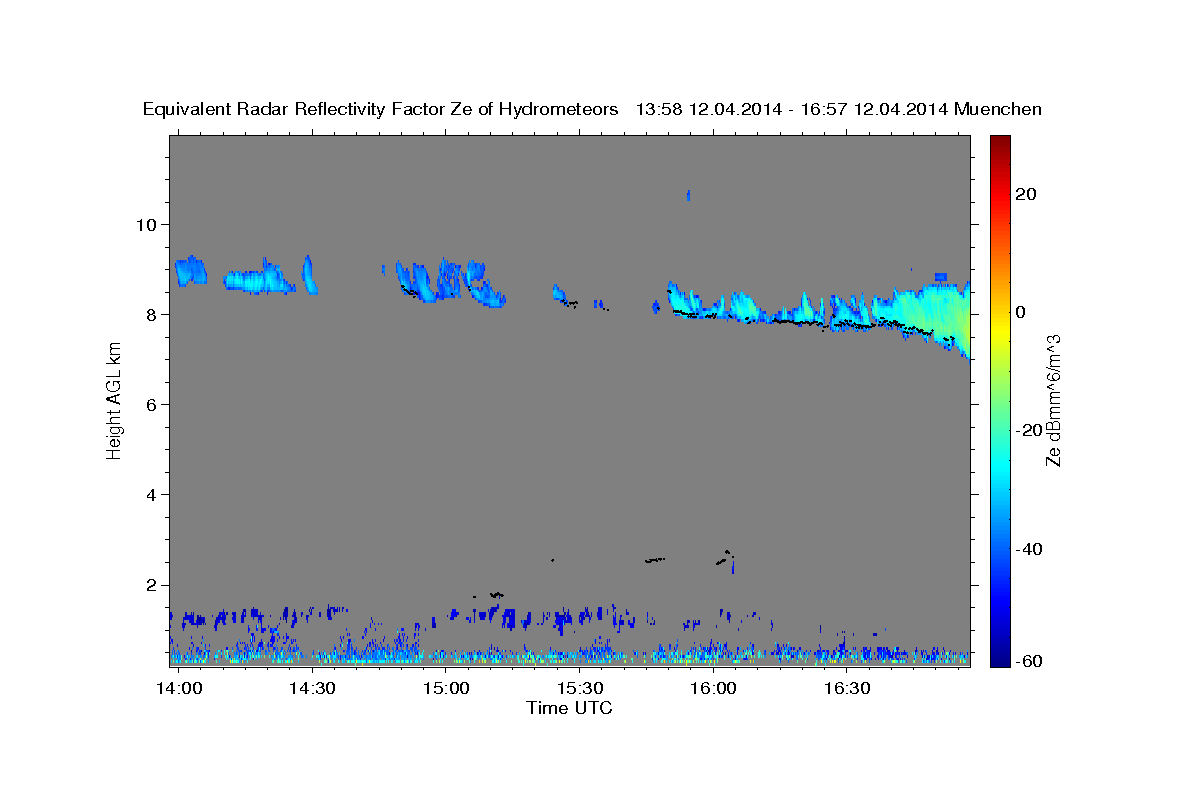
Task: Click the plot title text starting 'Equivalent Radar Reflectivity'
Action: (x=592, y=109)
